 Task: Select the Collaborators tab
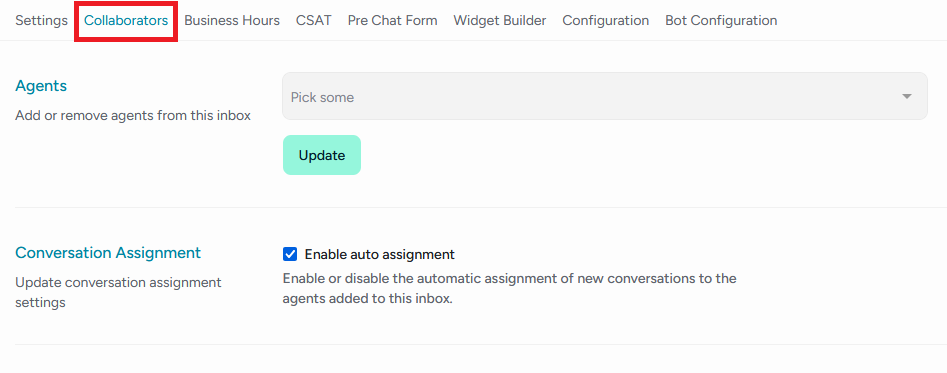[126, 21]
